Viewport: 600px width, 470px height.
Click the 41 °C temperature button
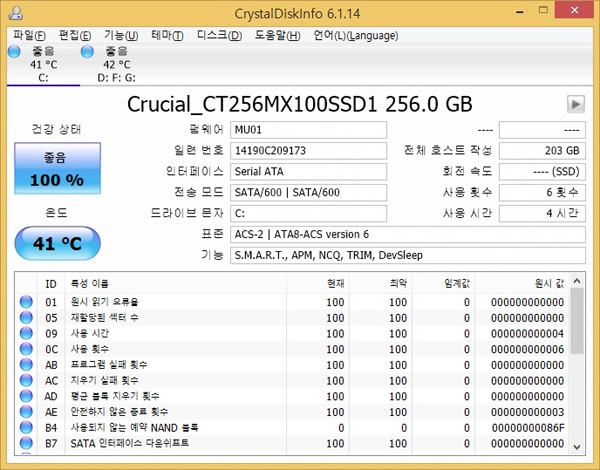(57, 243)
